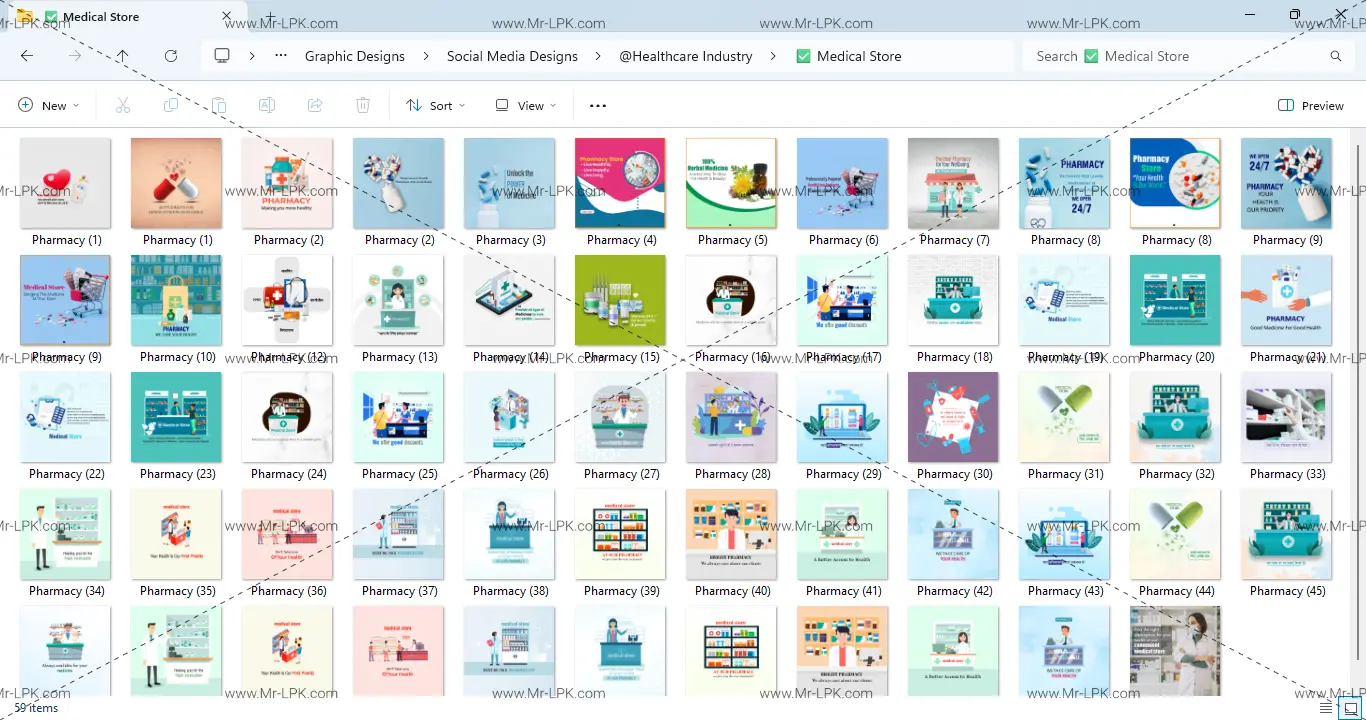Toggle the Preview pane

(x=1311, y=105)
